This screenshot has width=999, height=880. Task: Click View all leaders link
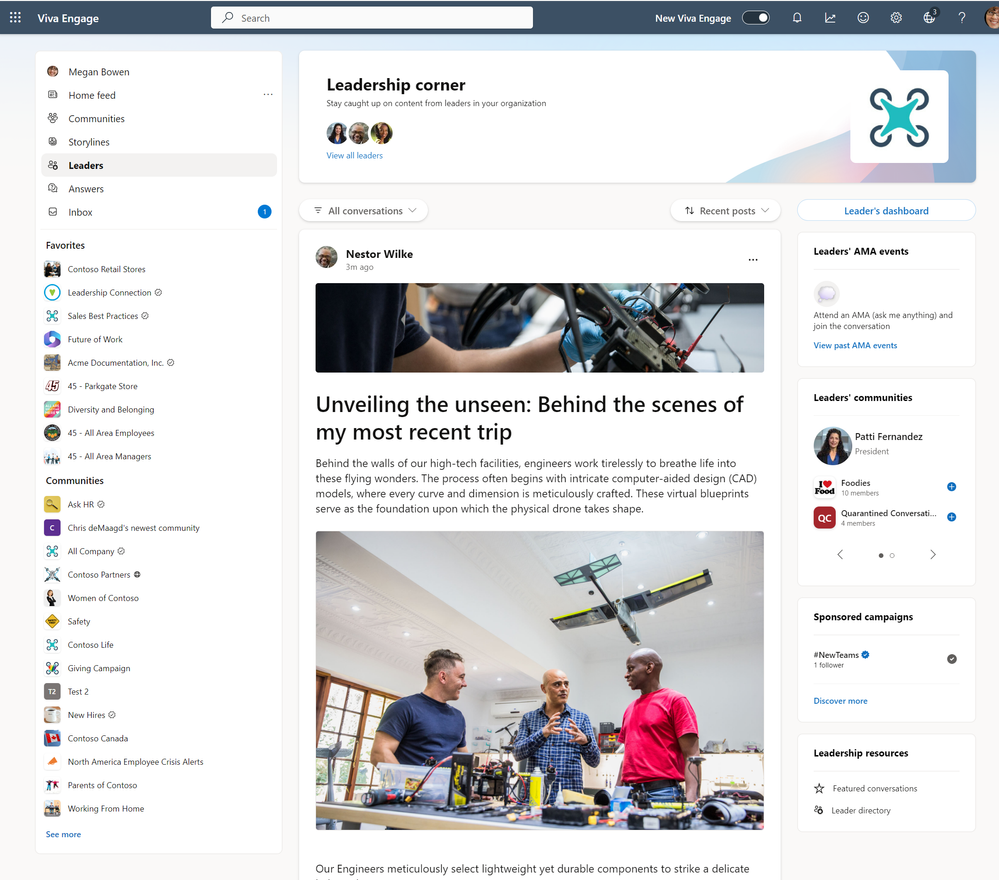[x=354, y=155]
